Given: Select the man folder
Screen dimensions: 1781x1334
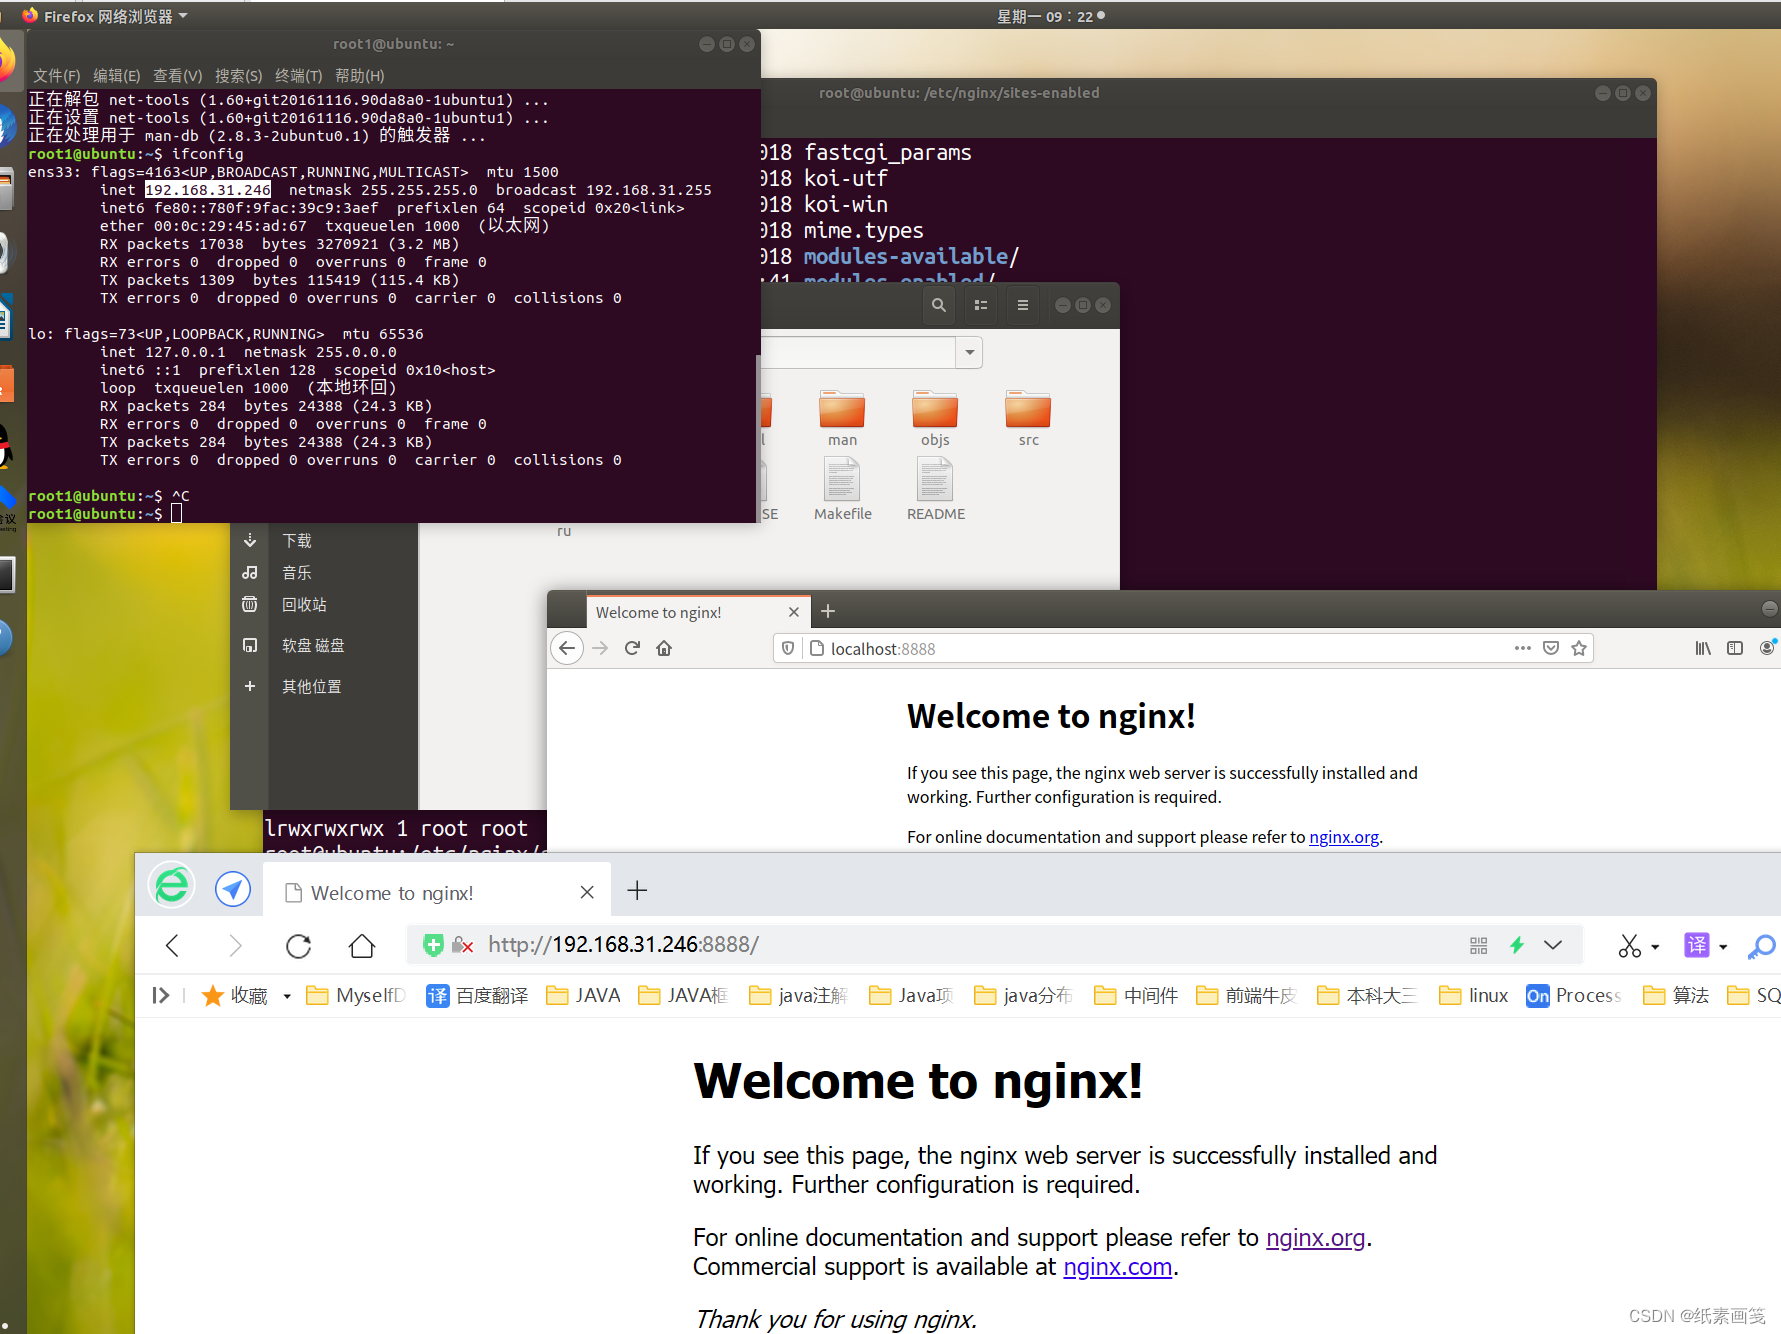Looking at the screenshot, I should coord(842,418).
